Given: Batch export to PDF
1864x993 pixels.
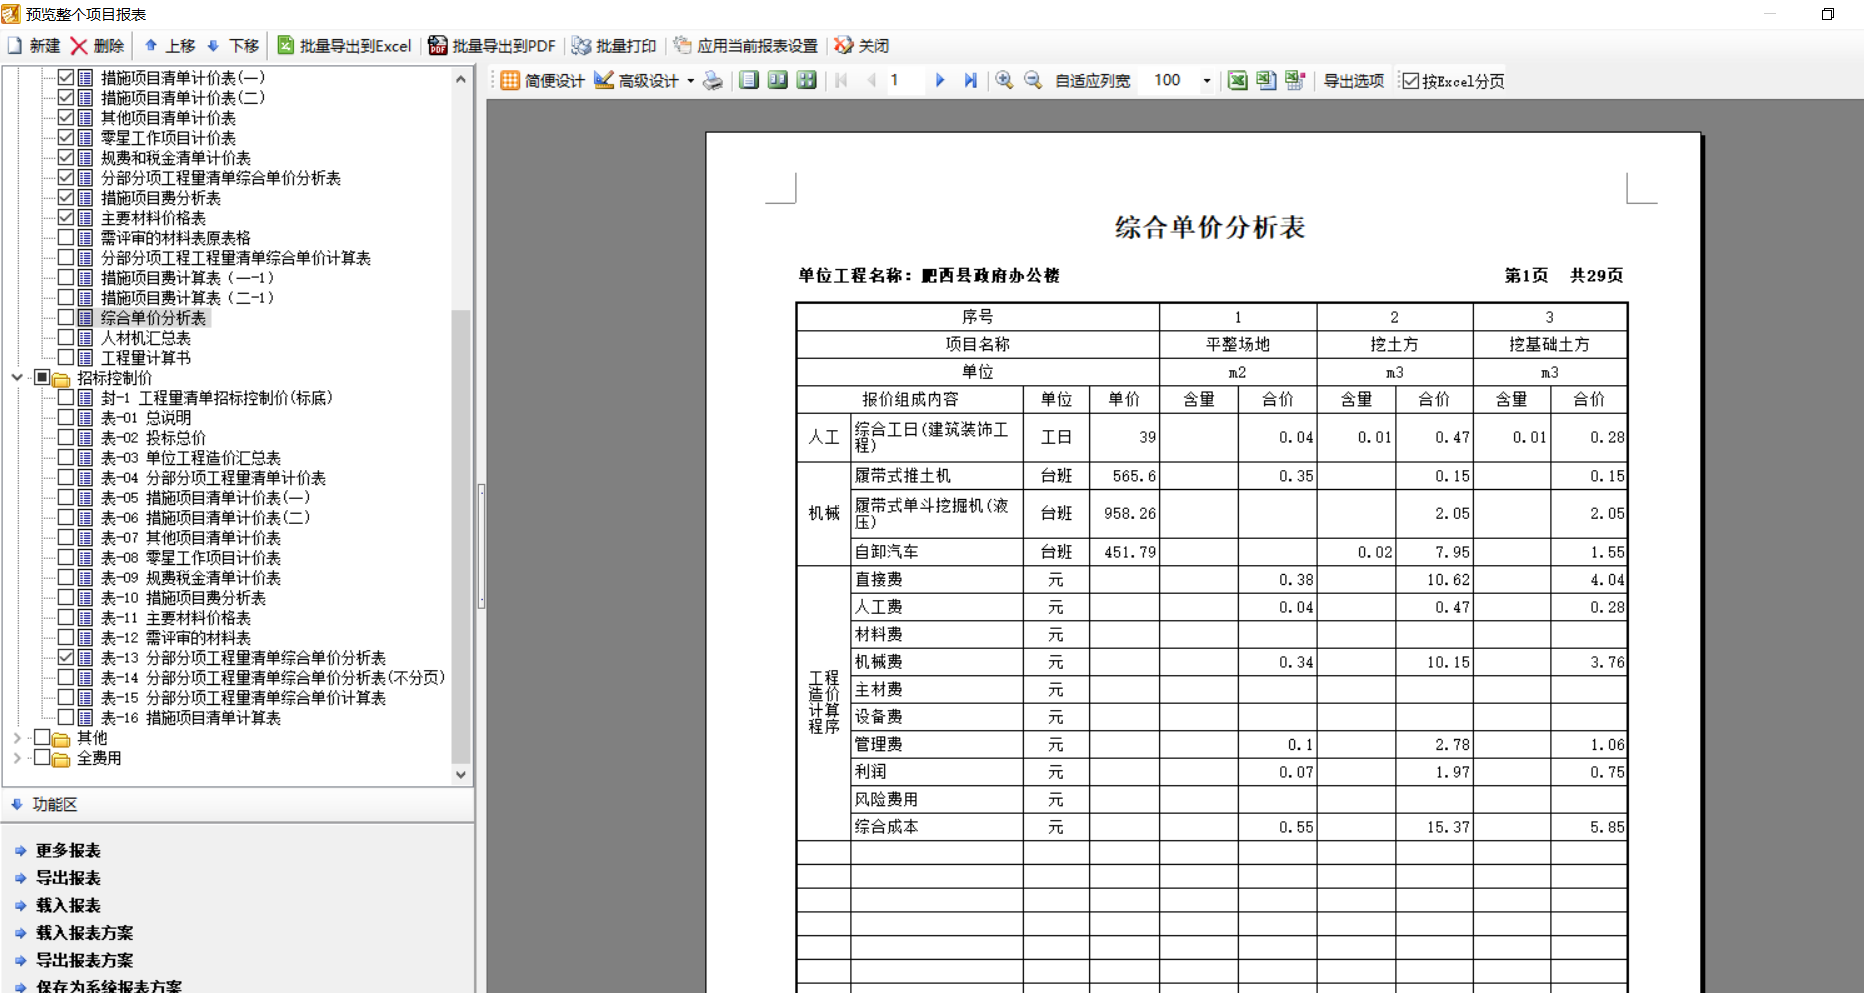Looking at the screenshot, I should pos(492,46).
